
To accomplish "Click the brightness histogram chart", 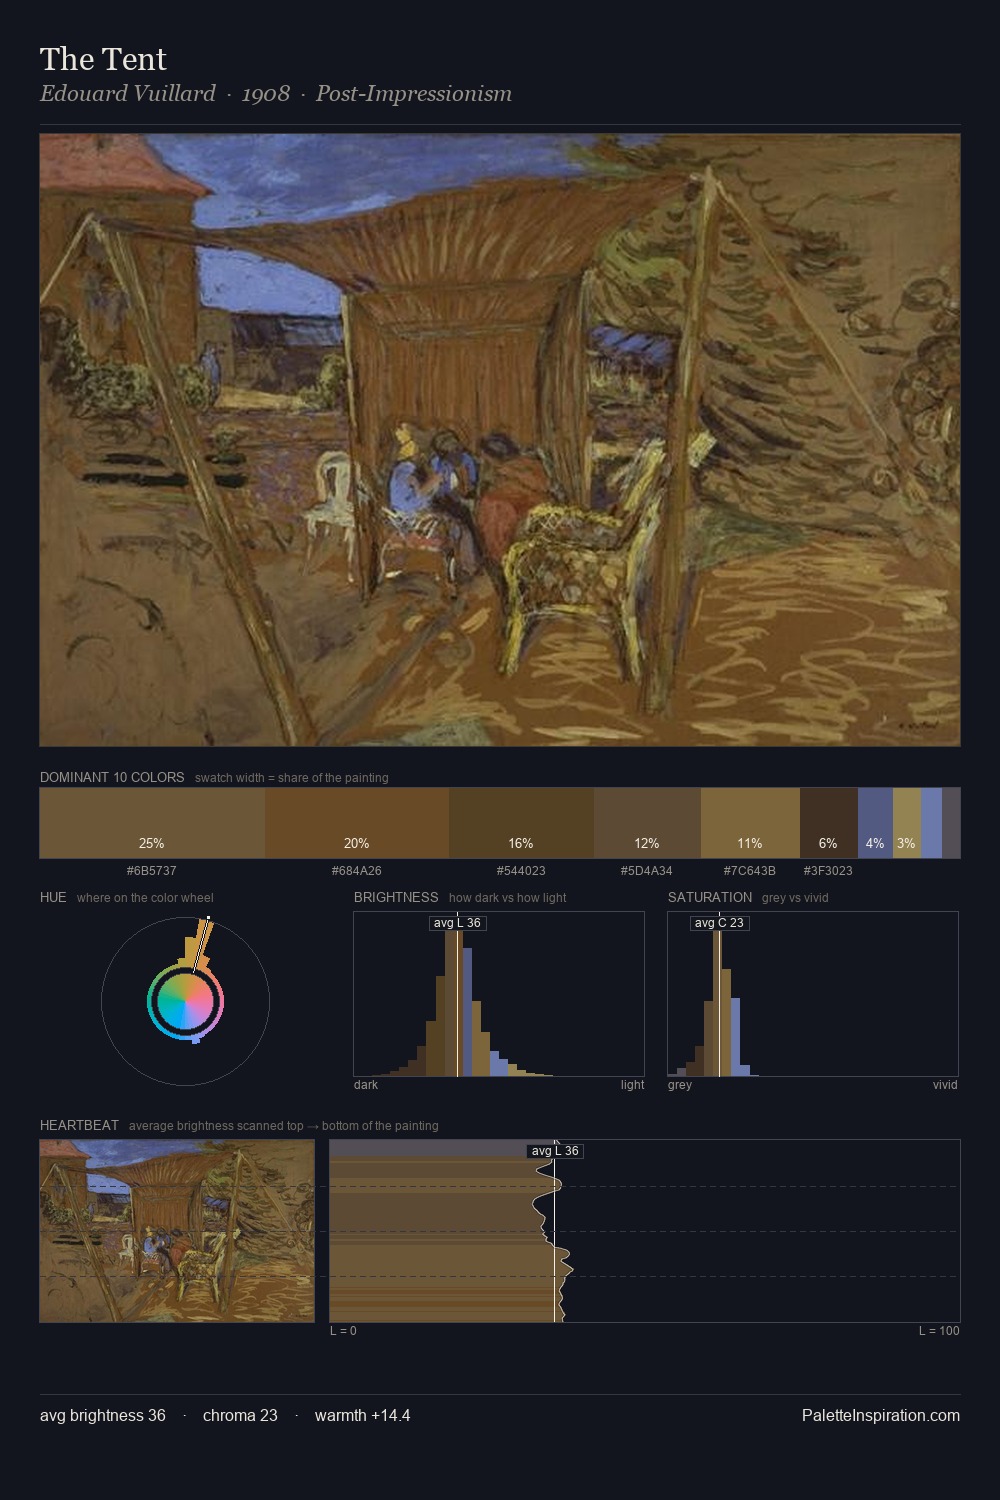I will coord(499,994).
